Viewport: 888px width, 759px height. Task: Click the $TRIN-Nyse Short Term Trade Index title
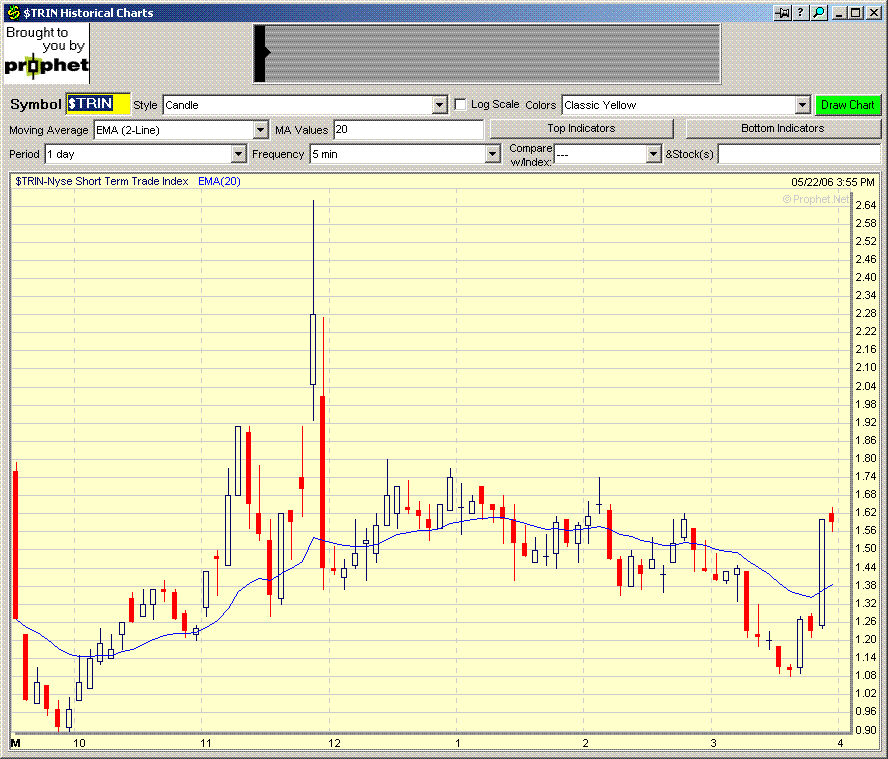102,181
